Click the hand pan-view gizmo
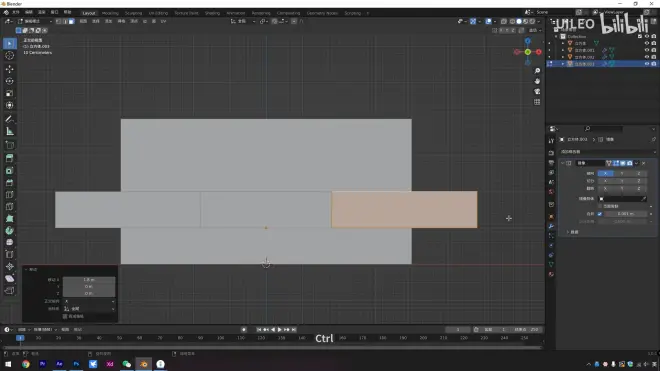 point(537,81)
